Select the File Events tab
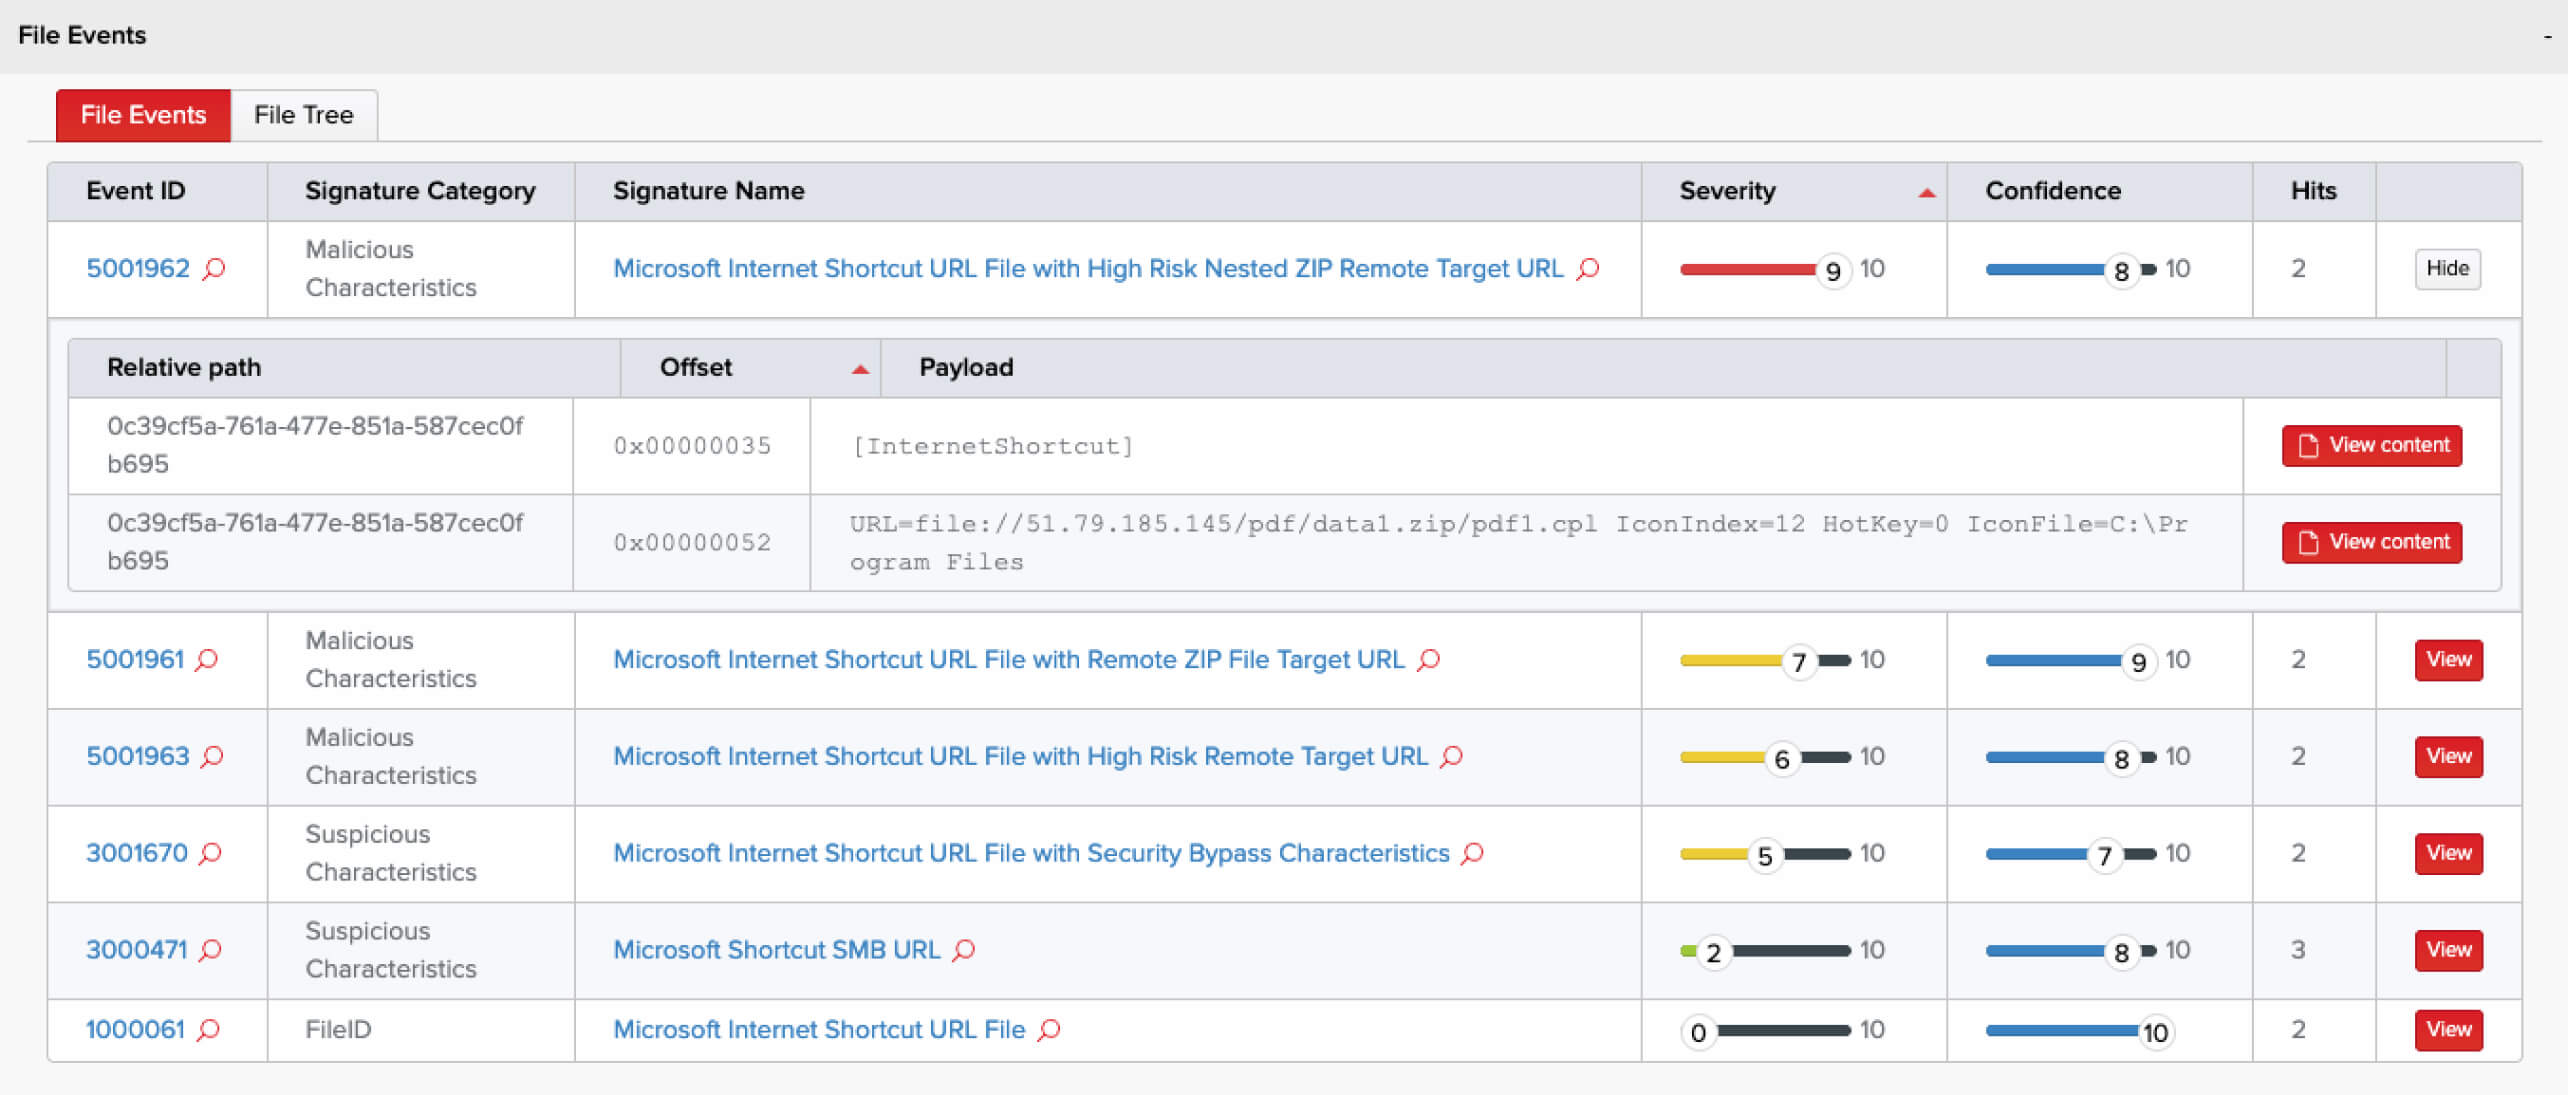This screenshot has height=1095, width=2568. pyautogui.click(x=143, y=115)
